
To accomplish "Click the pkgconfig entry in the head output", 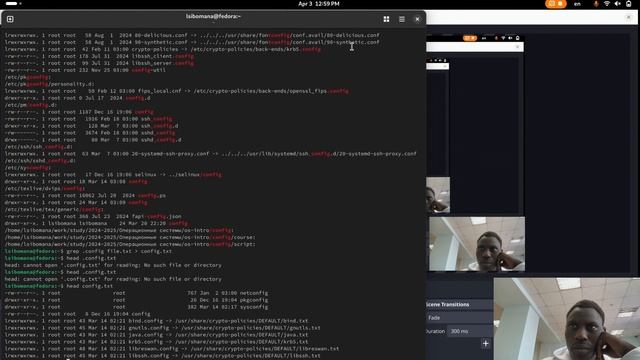I will [x=136, y=300].
